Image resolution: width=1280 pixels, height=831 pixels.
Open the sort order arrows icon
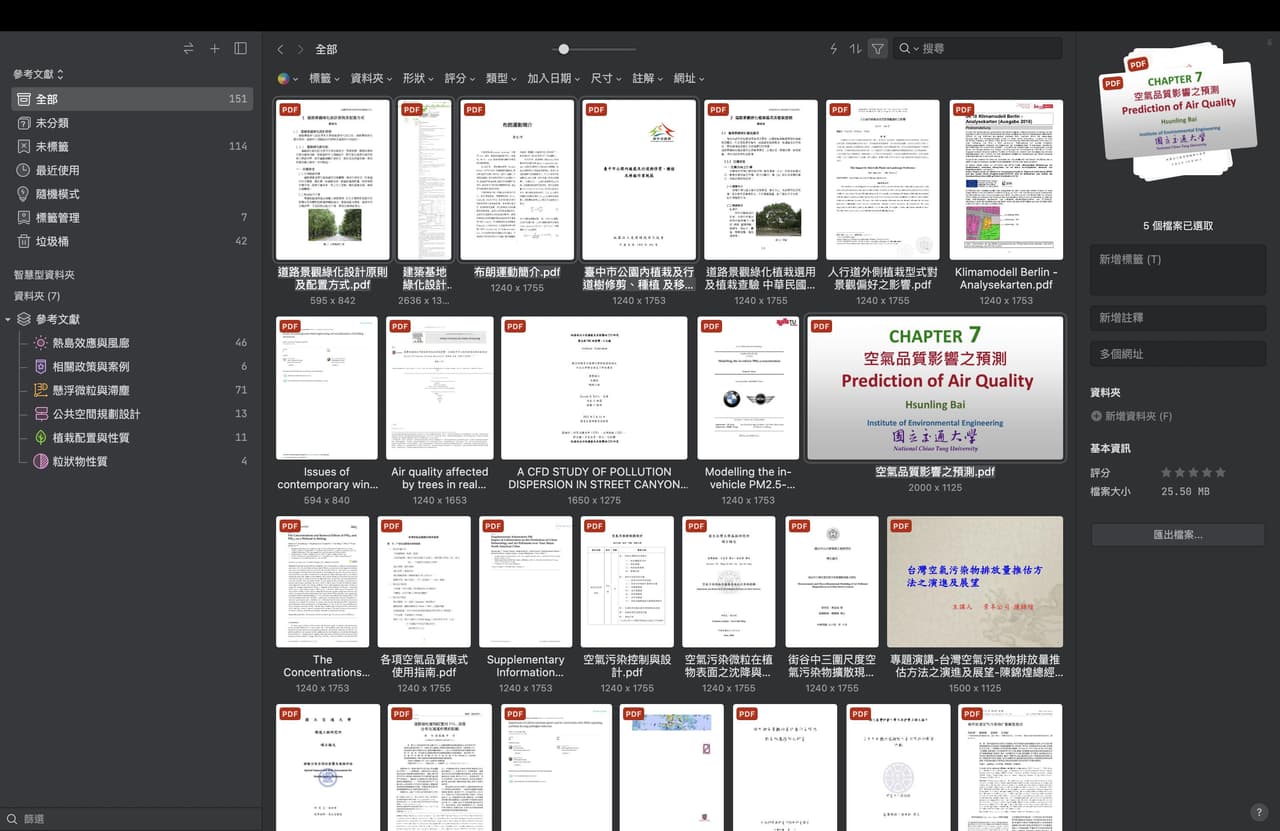(x=855, y=48)
